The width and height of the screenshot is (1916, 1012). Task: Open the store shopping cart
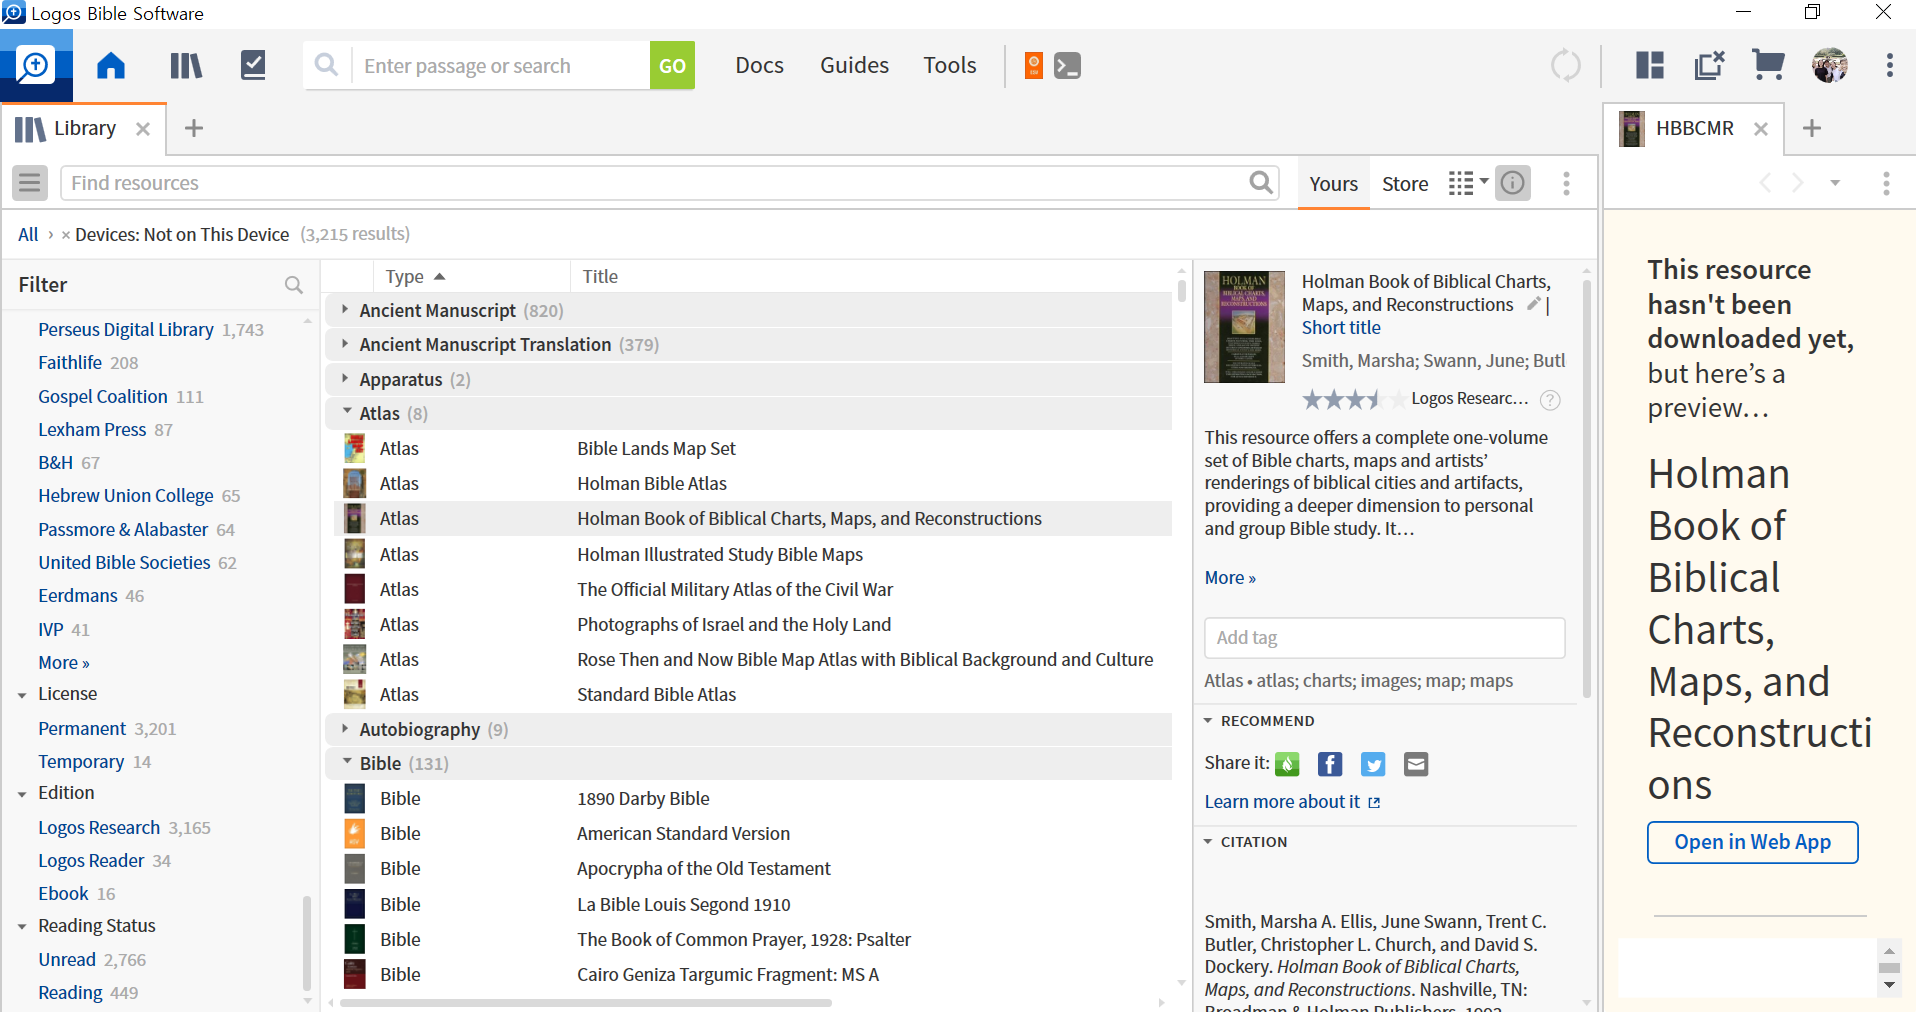(x=1769, y=66)
